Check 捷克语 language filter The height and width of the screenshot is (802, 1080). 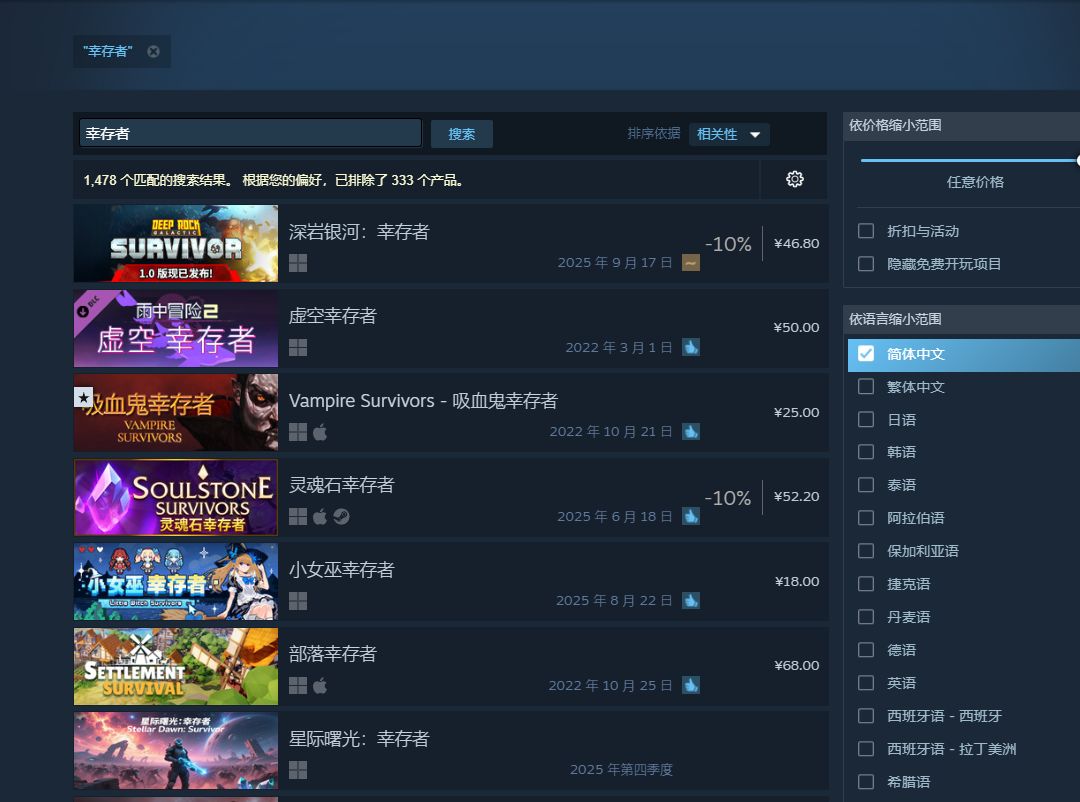pos(866,584)
